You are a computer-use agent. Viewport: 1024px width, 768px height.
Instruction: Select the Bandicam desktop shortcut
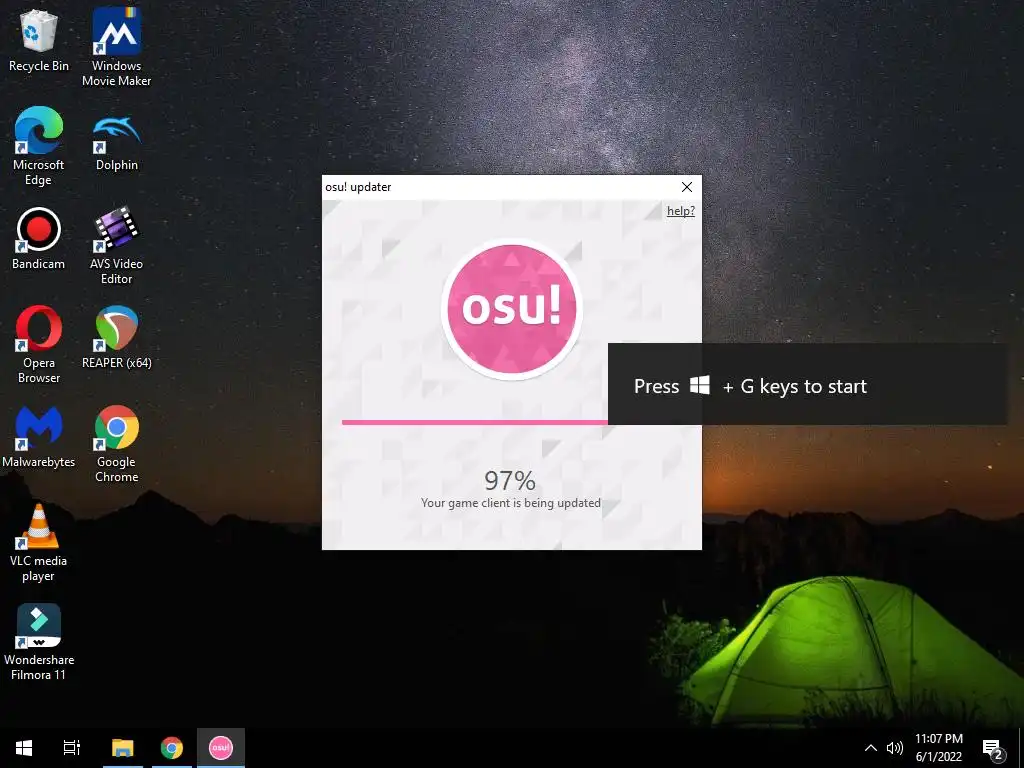pos(39,239)
